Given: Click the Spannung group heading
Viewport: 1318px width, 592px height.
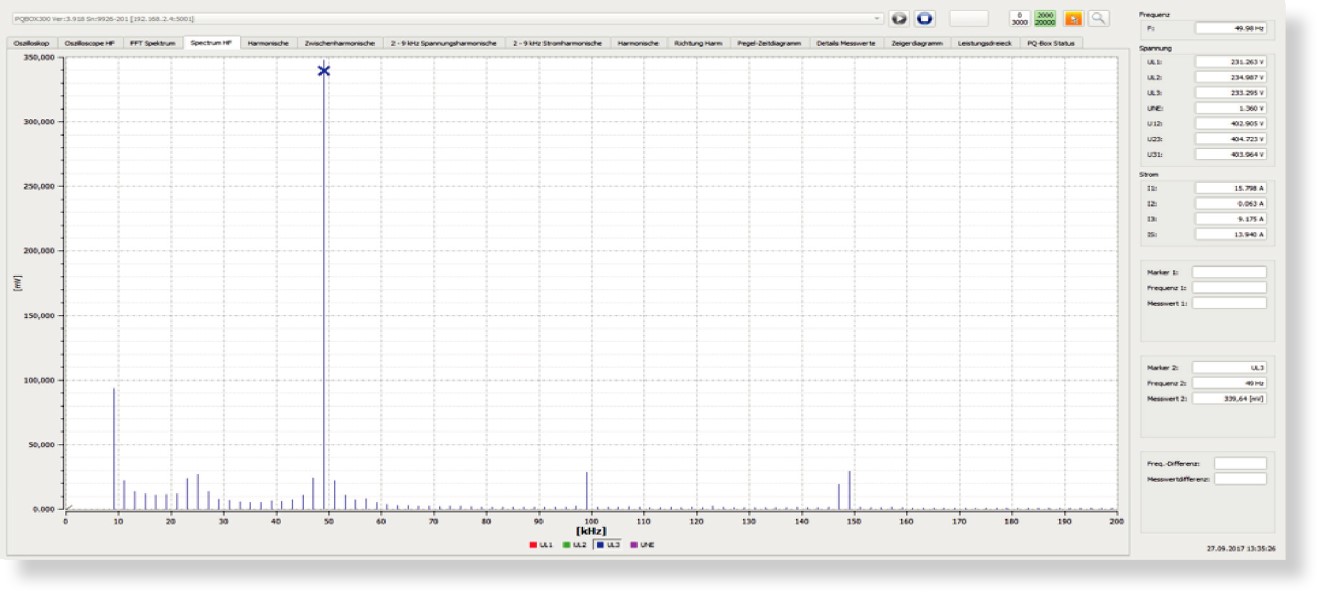Looking at the screenshot, I should coord(1156,48).
